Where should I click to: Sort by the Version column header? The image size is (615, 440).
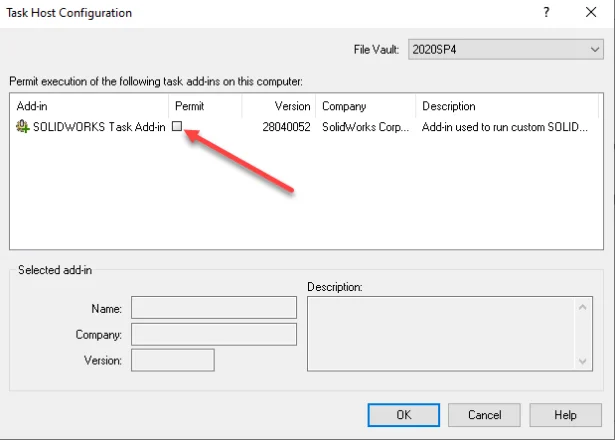279,106
